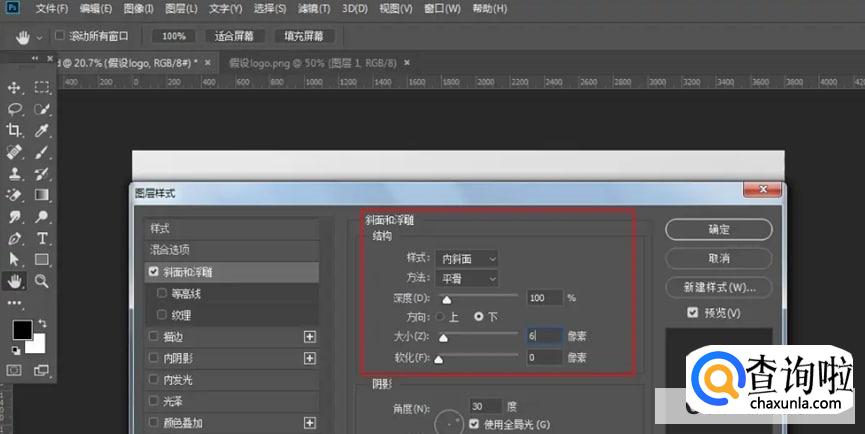Toggle 使用全局光(G) checkbox
865x434 pixels.
[x=474, y=424]
